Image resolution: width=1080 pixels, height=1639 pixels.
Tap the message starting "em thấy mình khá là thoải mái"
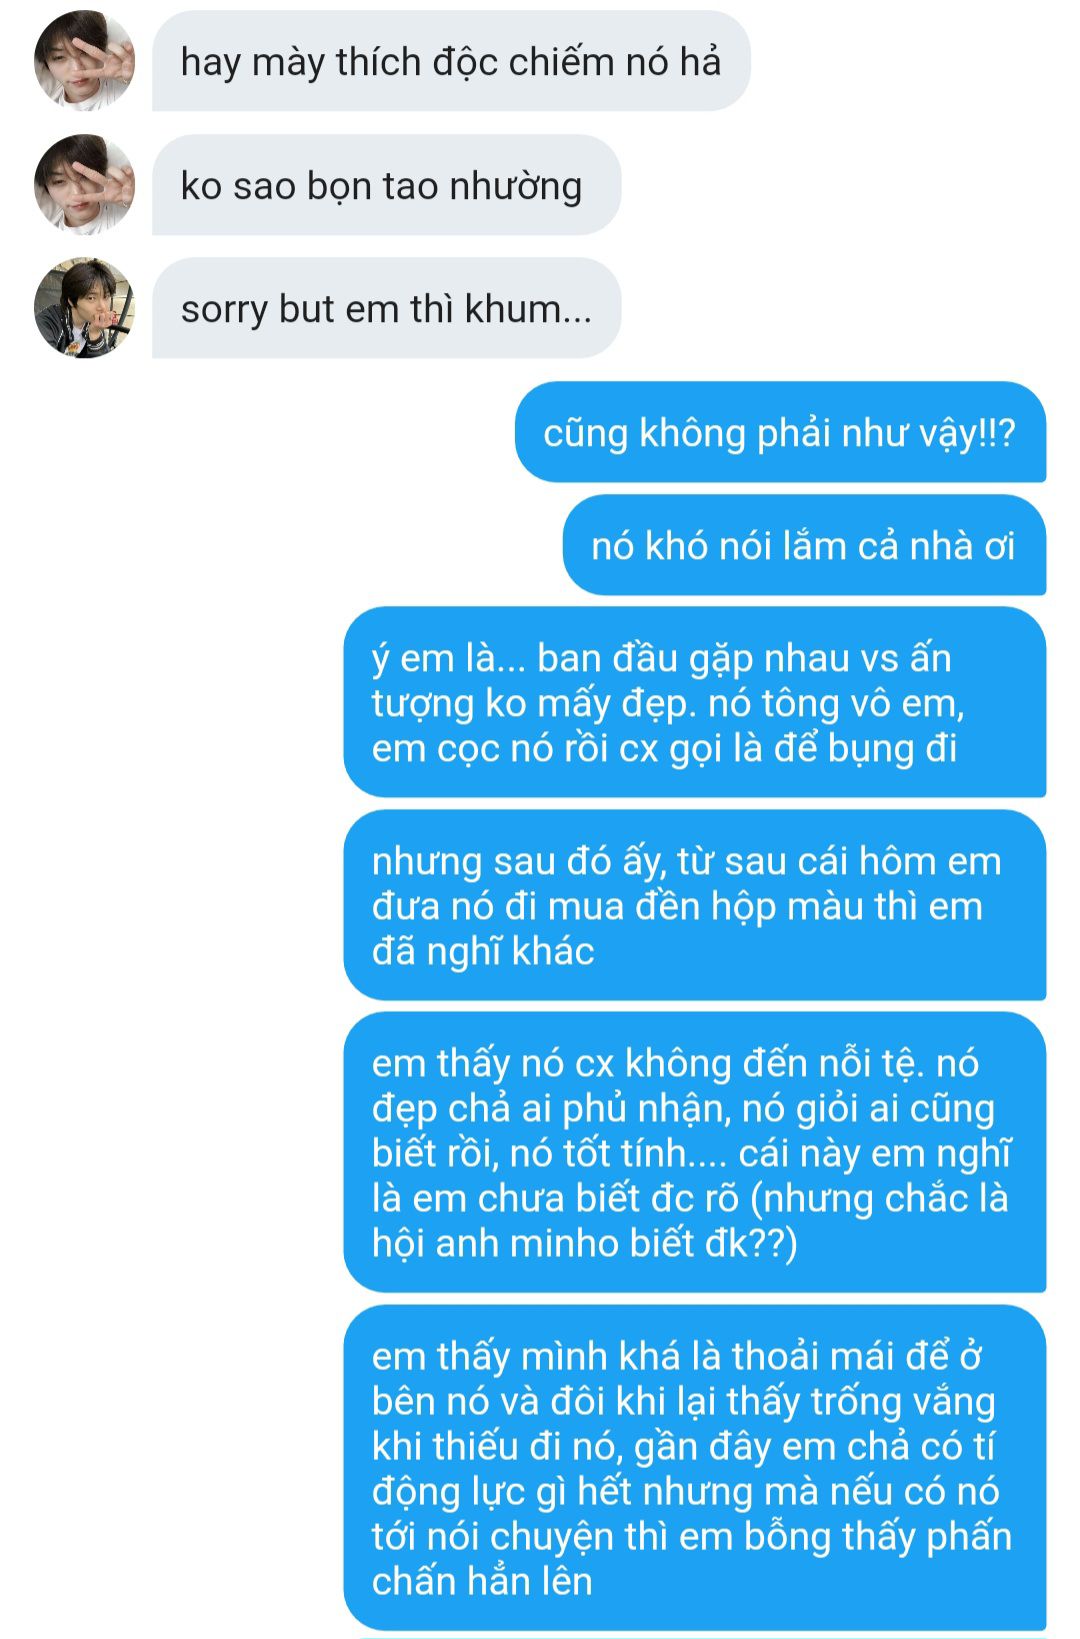coord(694,1467)
